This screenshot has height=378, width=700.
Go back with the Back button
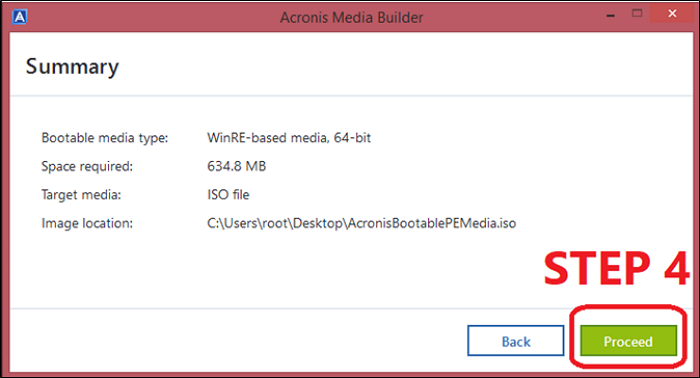click(516, 341)
